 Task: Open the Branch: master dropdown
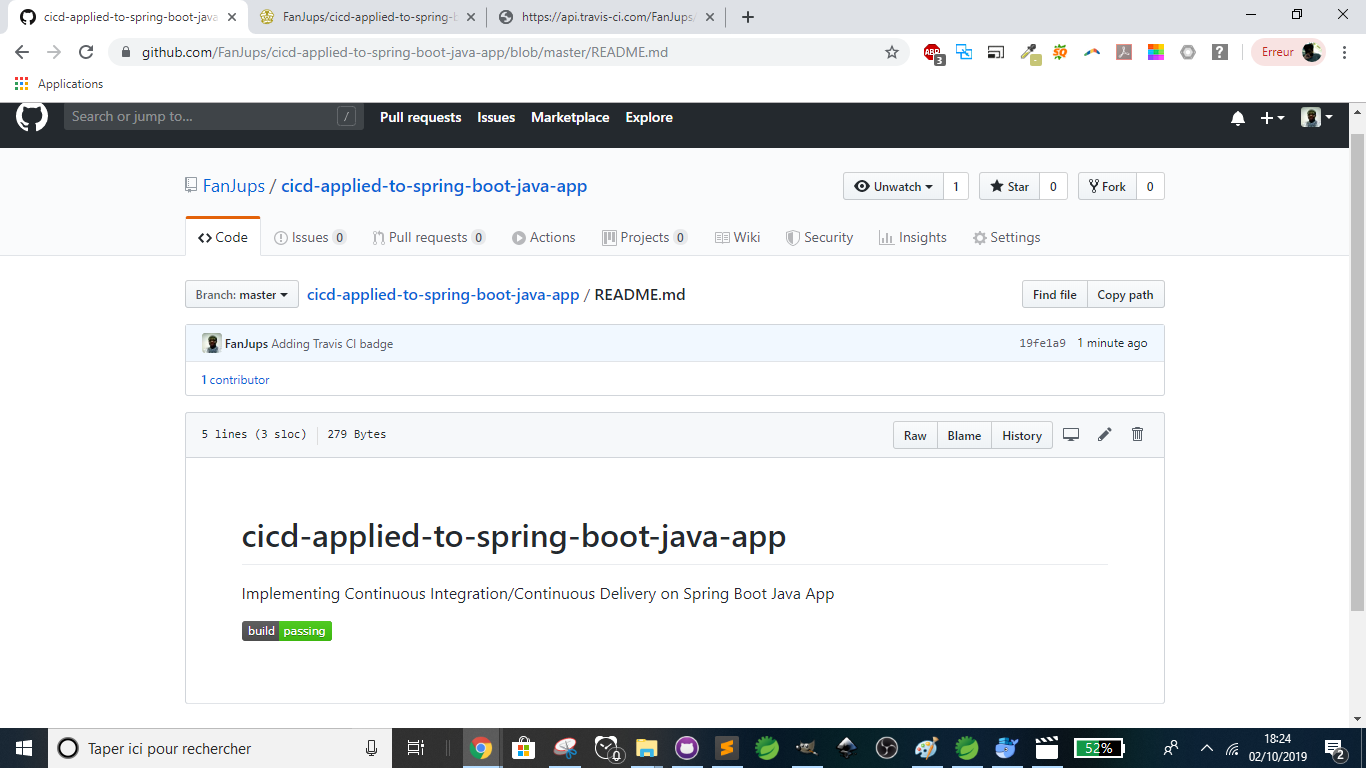[242, 295]
